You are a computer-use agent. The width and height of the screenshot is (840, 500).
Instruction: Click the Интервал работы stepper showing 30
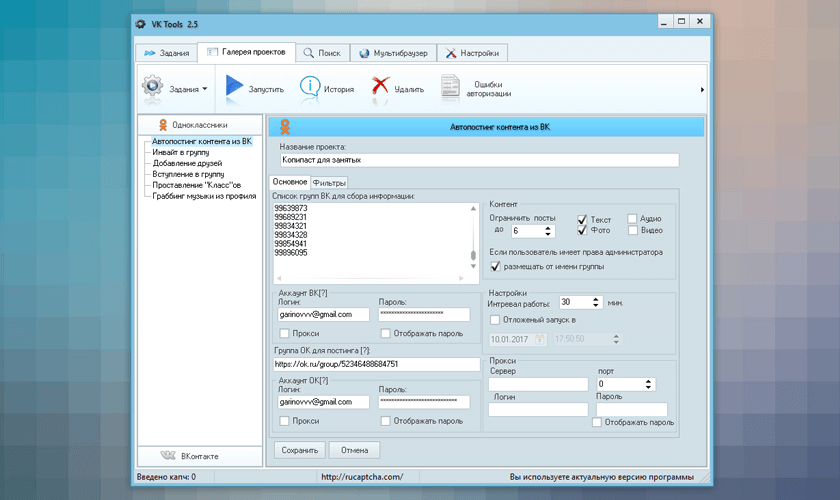(595, 302)
